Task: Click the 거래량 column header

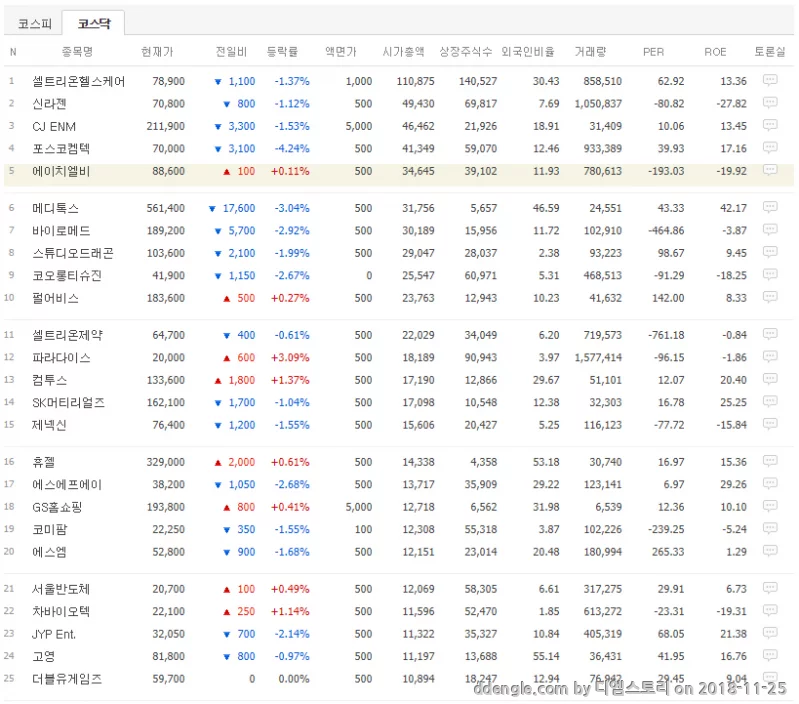Action: coord(590,51)
